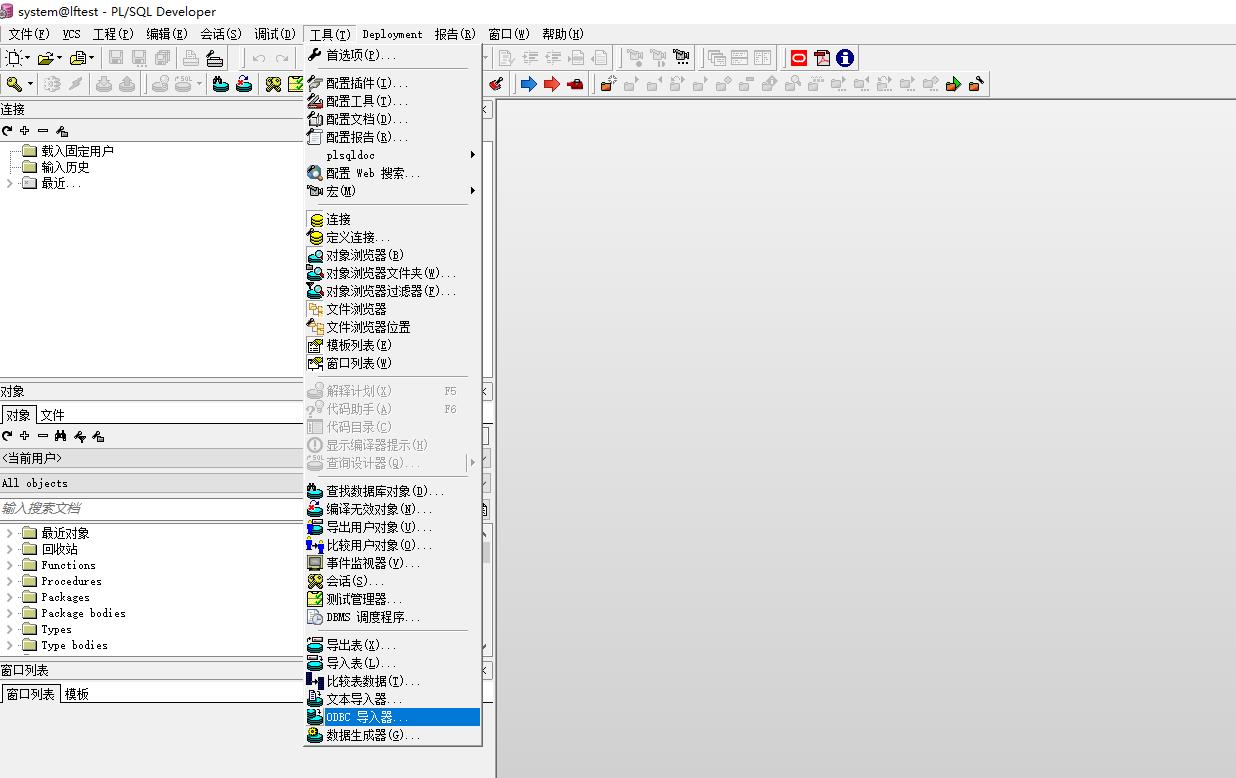1236x778 pixels.
Task: Click the blue info icon in toolbar
Action: (x=845, y=58)
